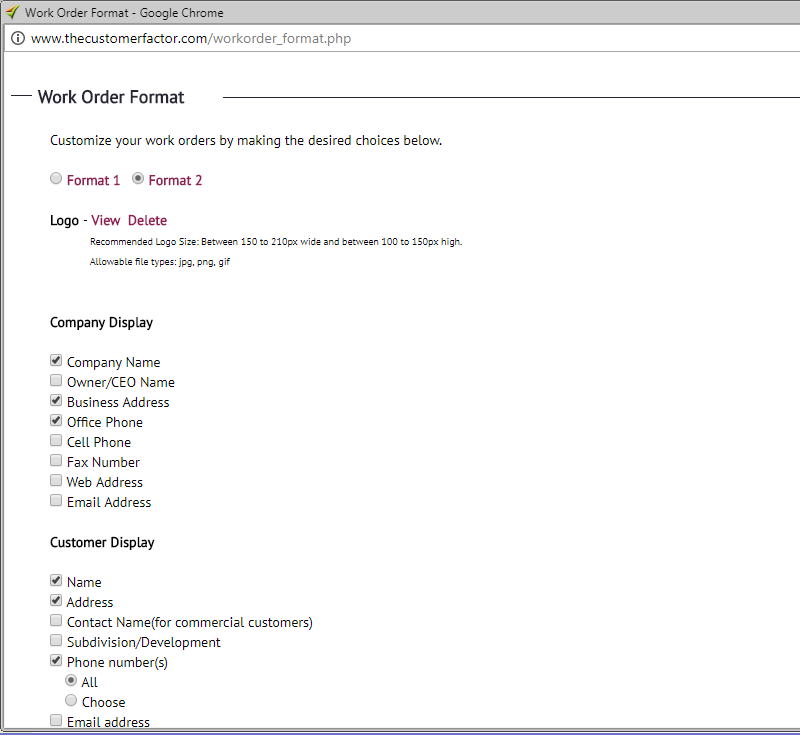The width and height of the screenshot is (800, 752).
Task: Select the Format 2 radio button
Action: pyautogui.click(x=138, y=179)
